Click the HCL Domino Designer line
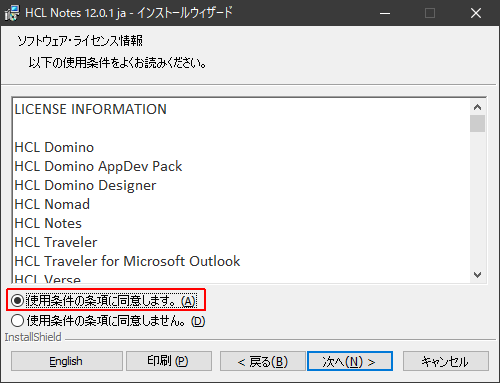 (85, 185)
